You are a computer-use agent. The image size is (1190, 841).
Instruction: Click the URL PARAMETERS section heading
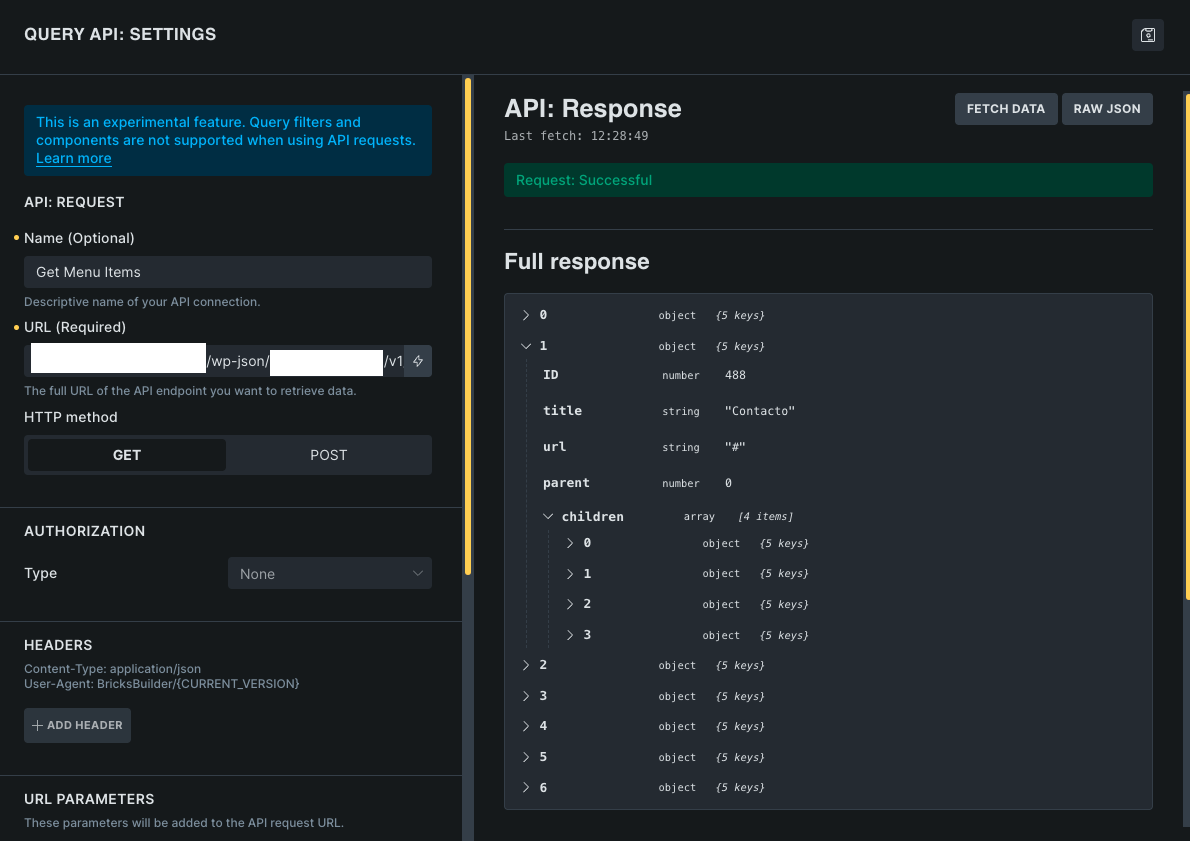[89, 799]
